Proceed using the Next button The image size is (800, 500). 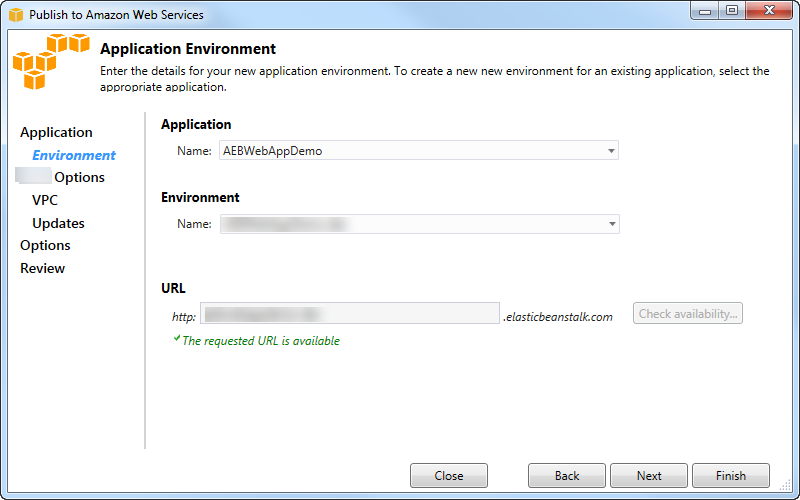click(x=649, y=476)
